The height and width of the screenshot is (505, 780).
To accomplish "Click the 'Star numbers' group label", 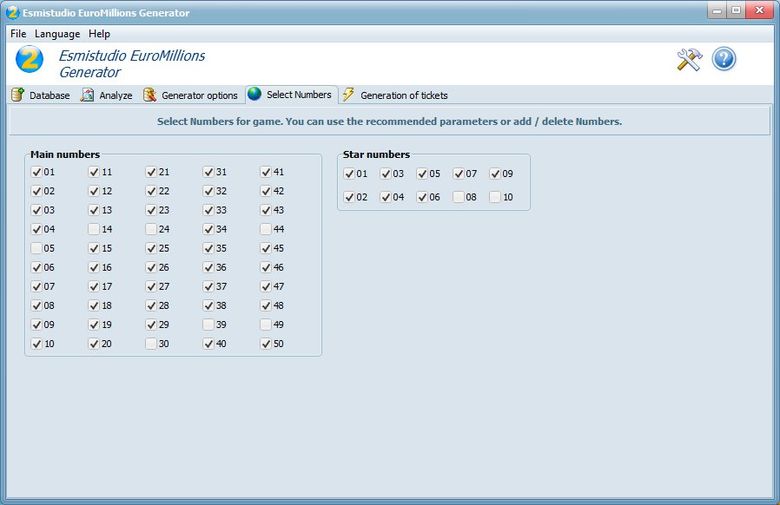I will tap(377, 155).
